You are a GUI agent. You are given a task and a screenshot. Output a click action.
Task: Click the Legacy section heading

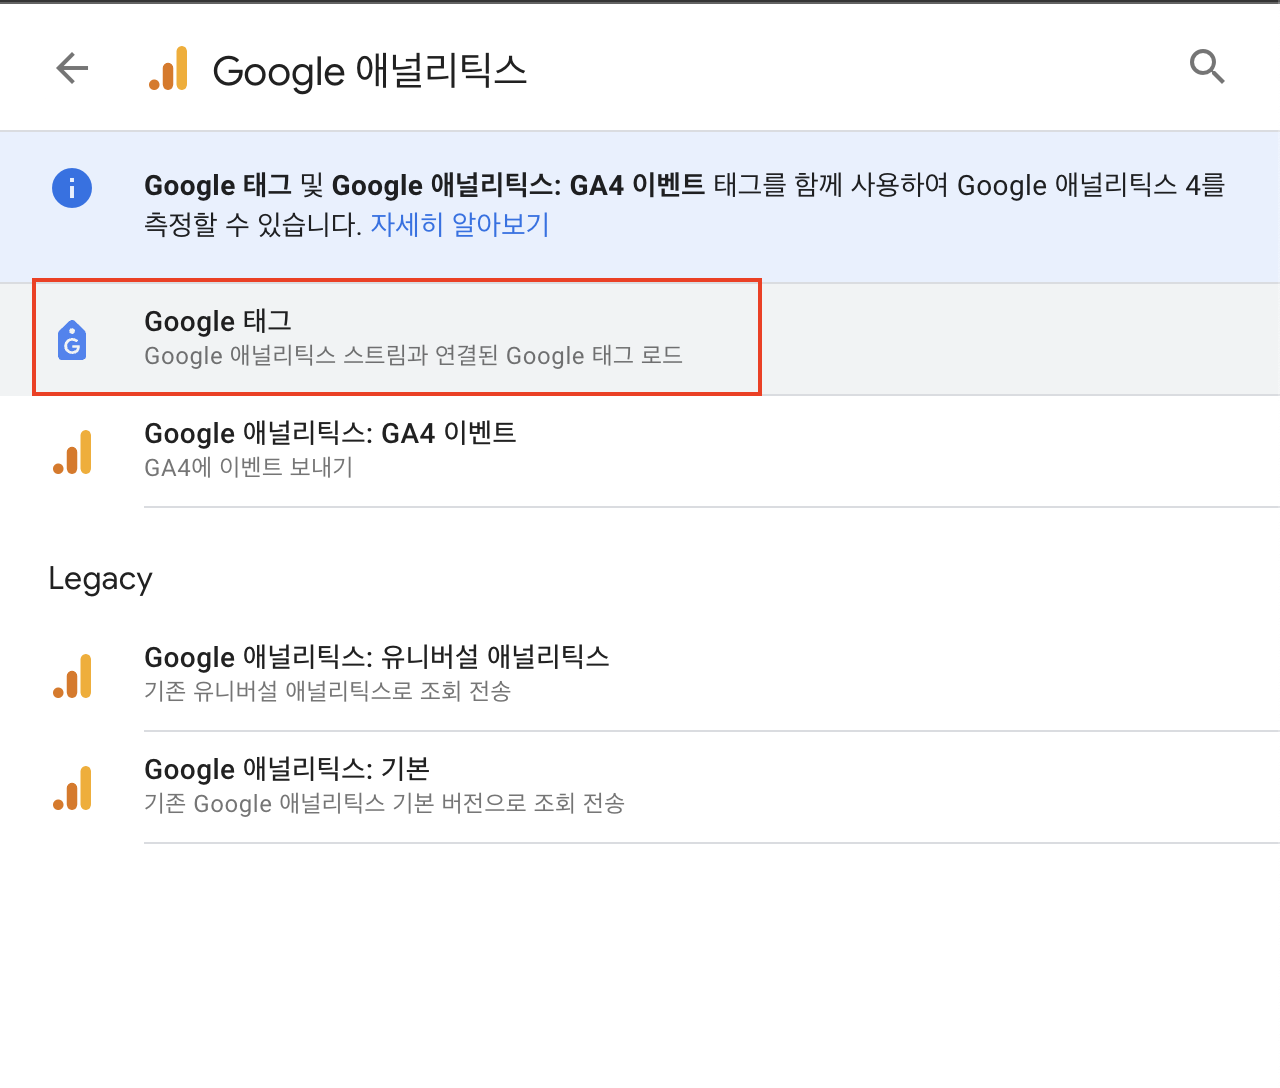click(x=100, y=578)
